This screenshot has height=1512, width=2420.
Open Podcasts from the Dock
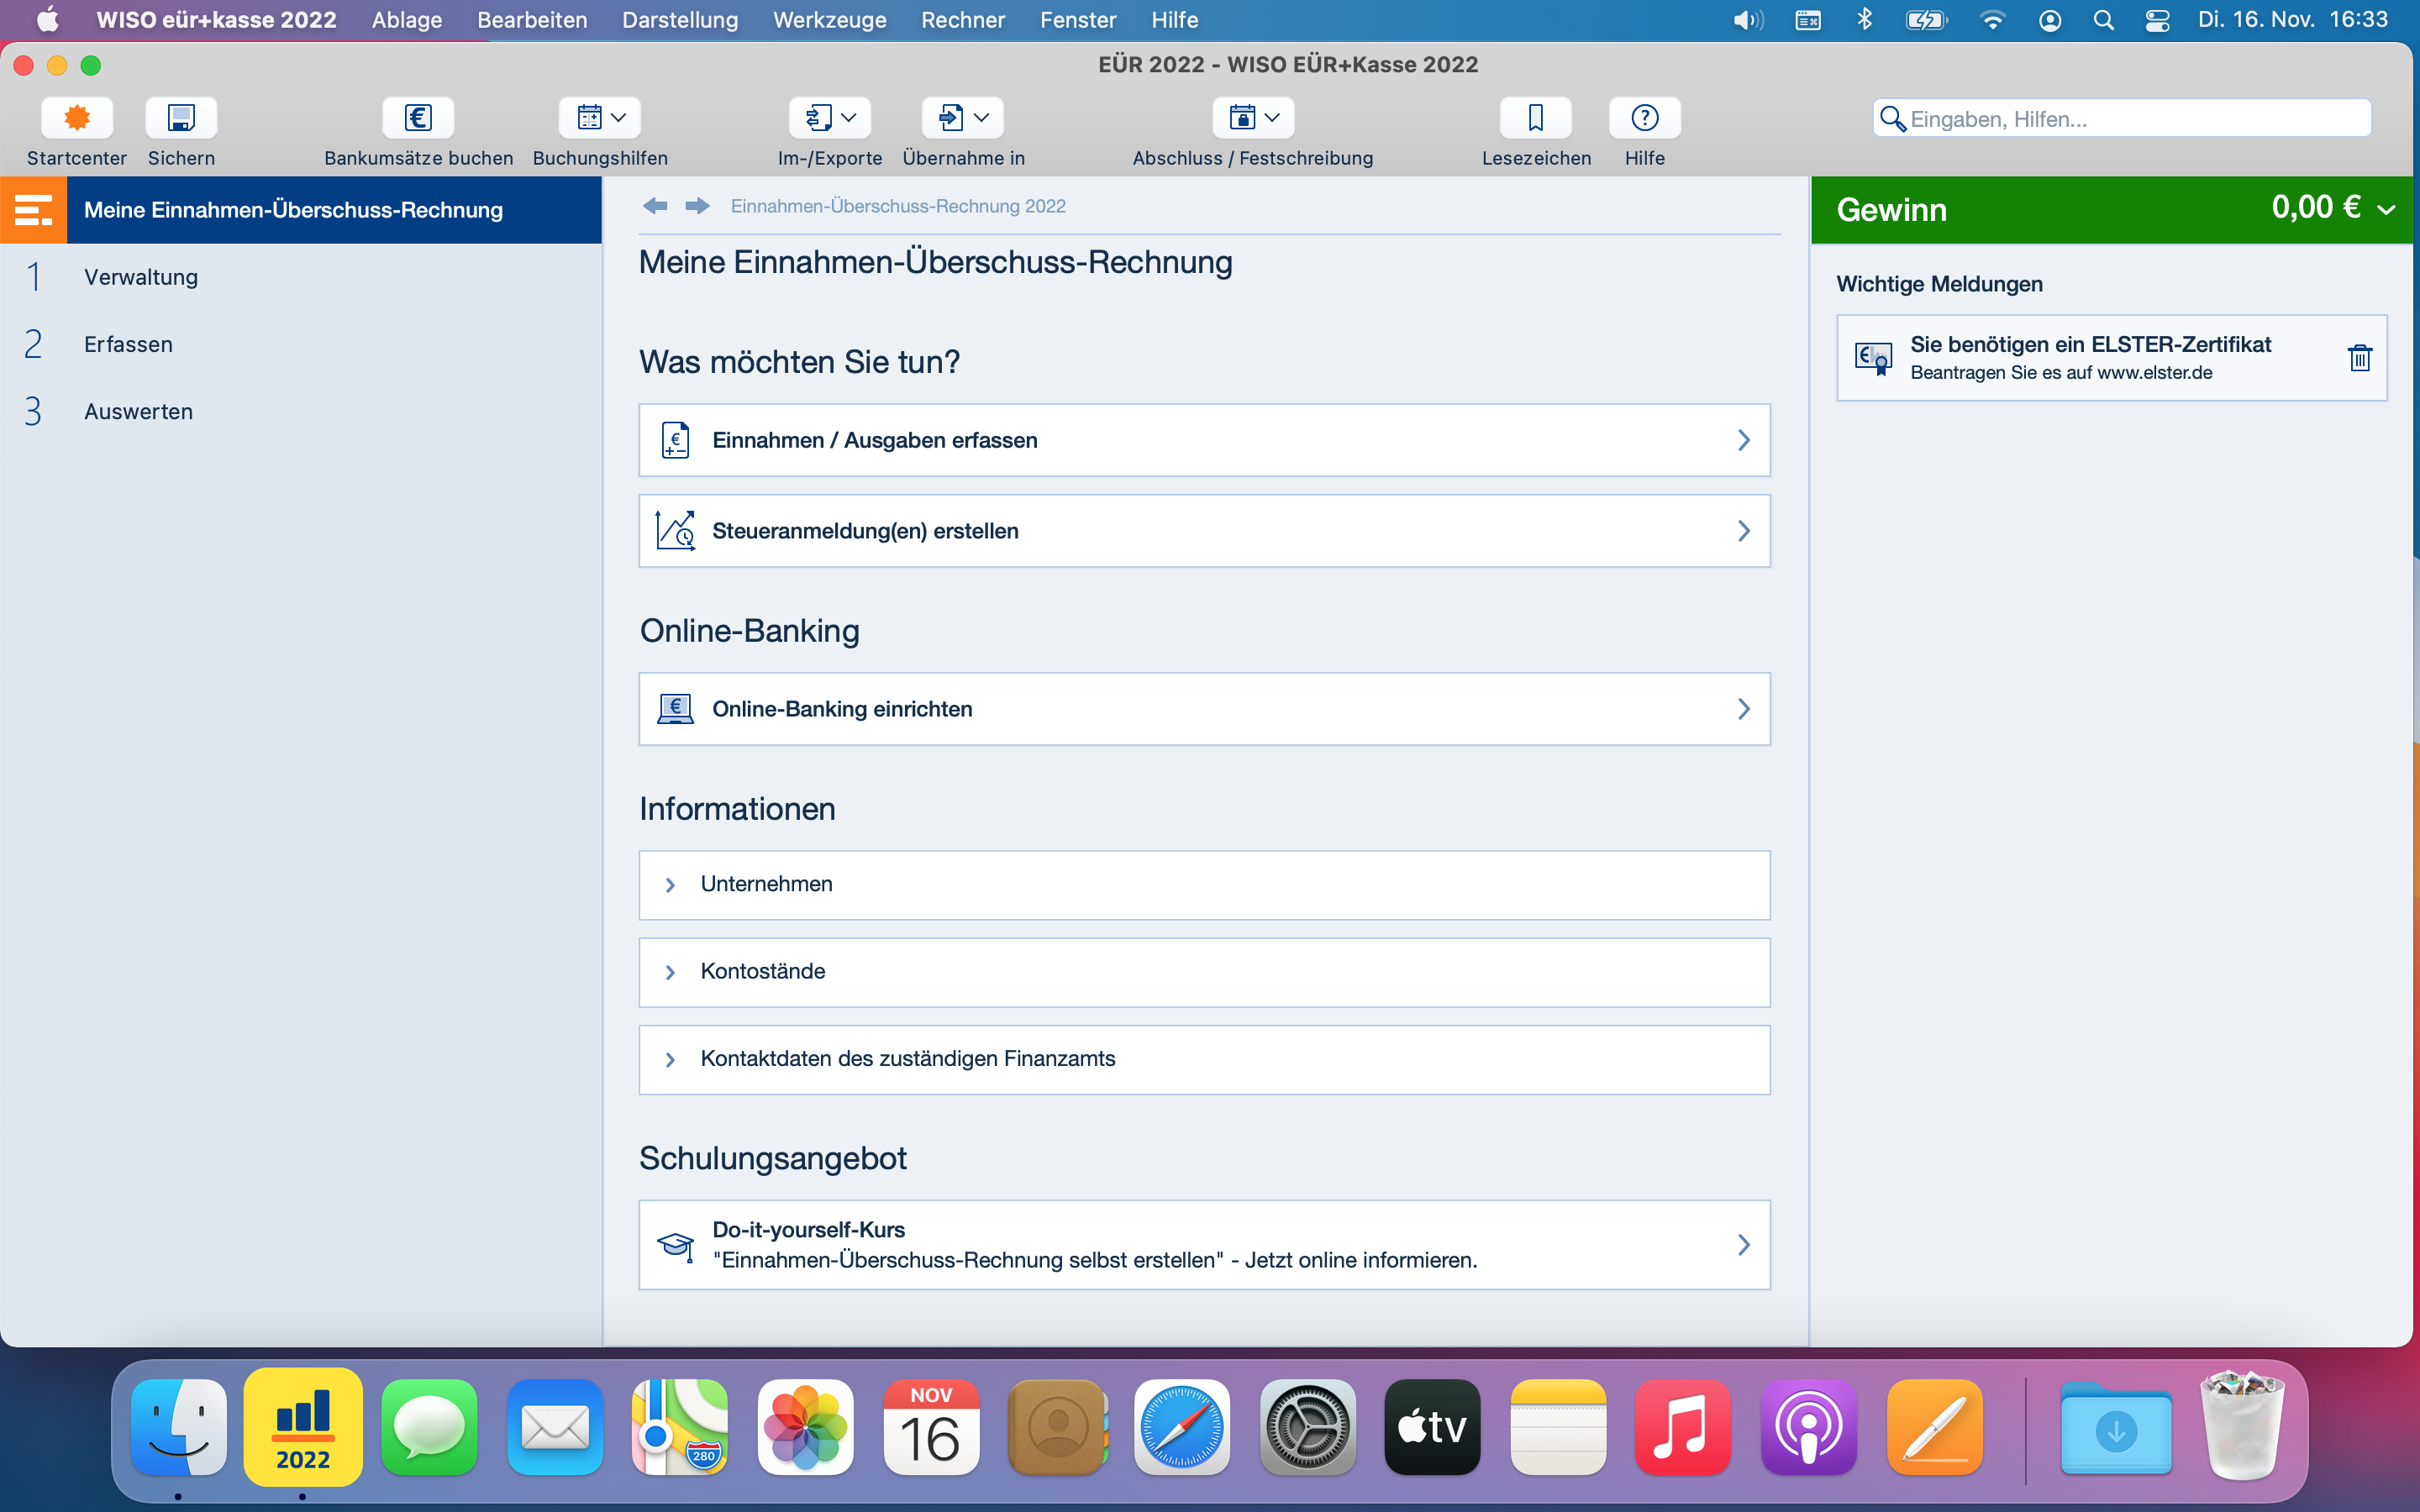[1809, 1427]
